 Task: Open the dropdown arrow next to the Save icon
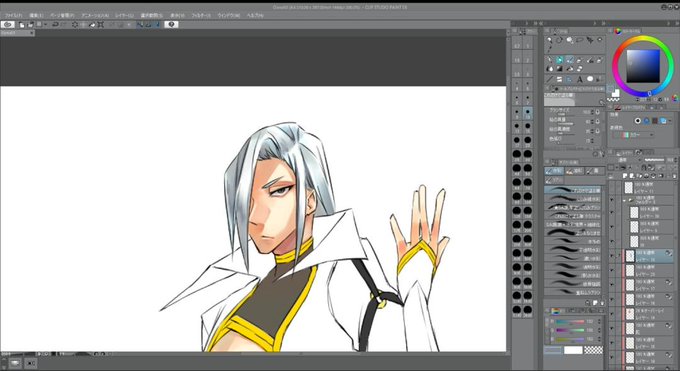point(45,25)
